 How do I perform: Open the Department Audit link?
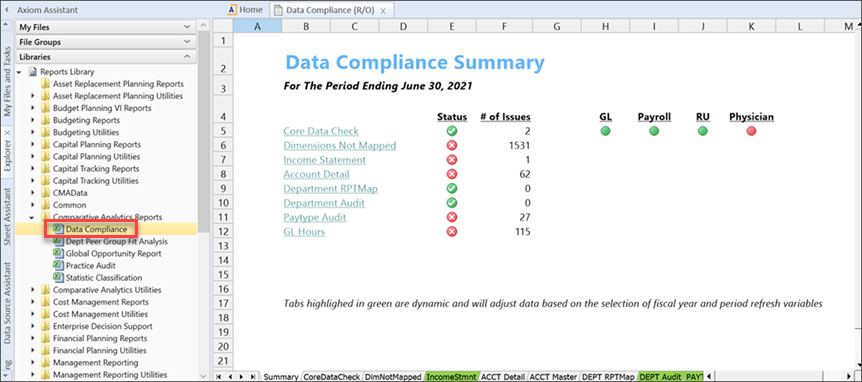point(324,203)
